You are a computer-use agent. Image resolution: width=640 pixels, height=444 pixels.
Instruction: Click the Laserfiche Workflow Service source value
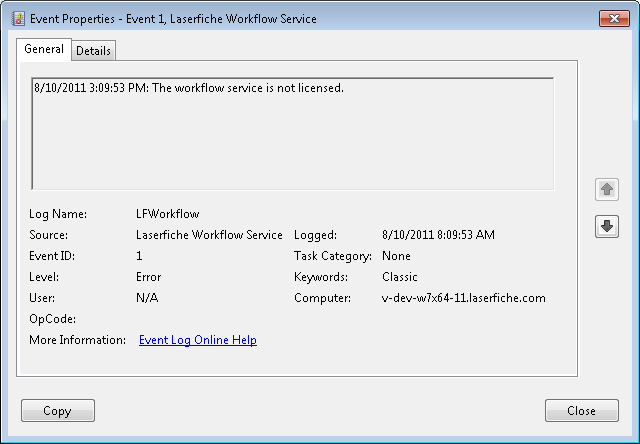209,235
